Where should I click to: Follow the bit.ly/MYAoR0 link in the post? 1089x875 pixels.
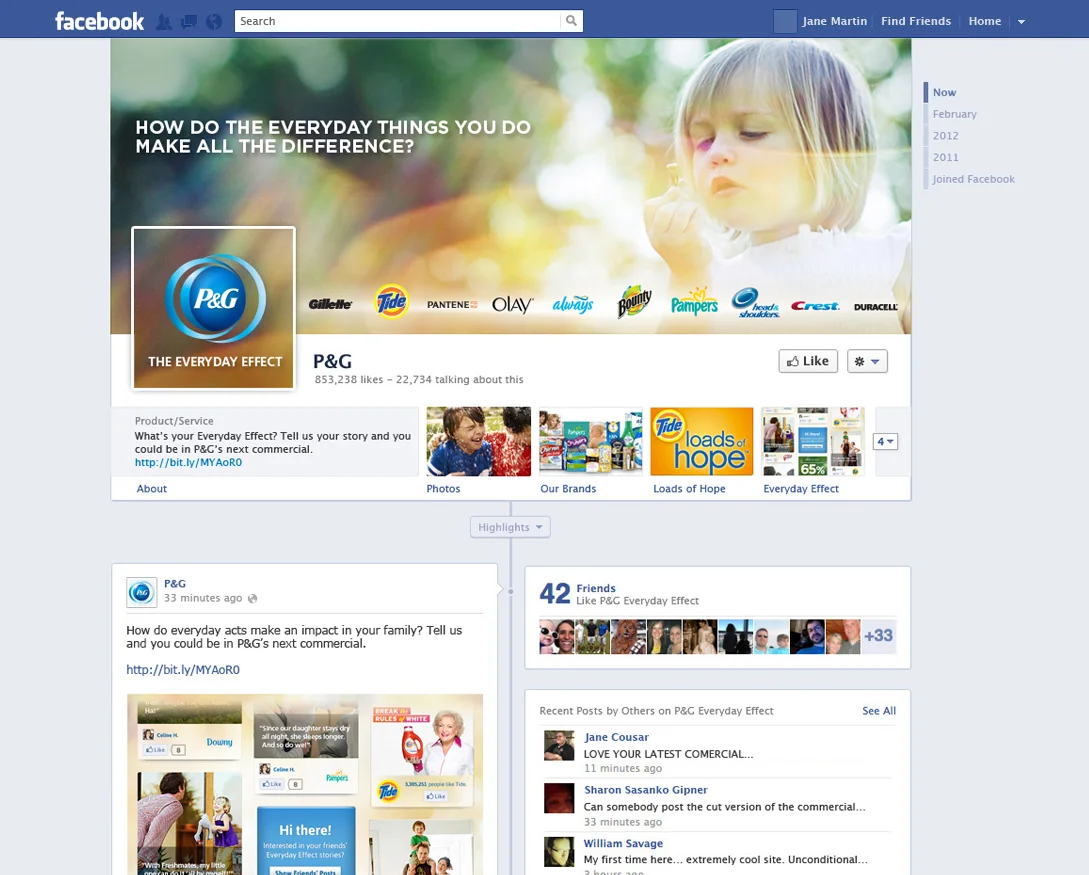click(182, 670)
